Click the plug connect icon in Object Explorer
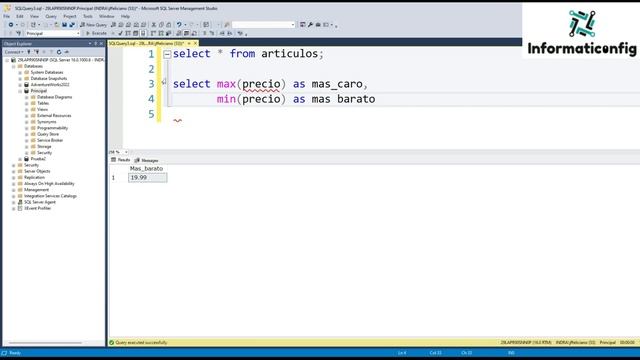This screenshot has width=640, height=360. click(29, 52)
